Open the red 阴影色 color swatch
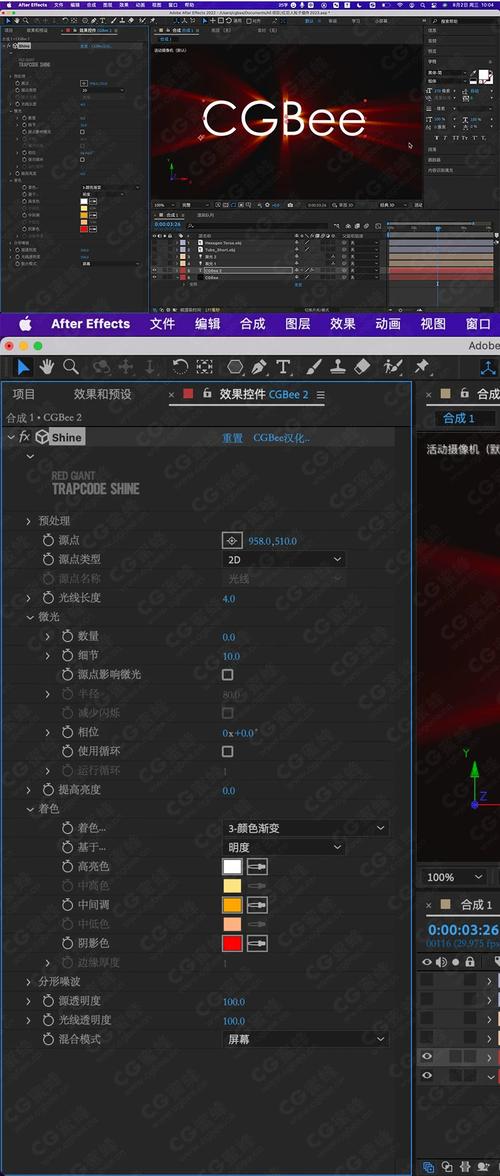This screenshot has height=1176, width=500. pyautogui.click(x=232, y=943)
